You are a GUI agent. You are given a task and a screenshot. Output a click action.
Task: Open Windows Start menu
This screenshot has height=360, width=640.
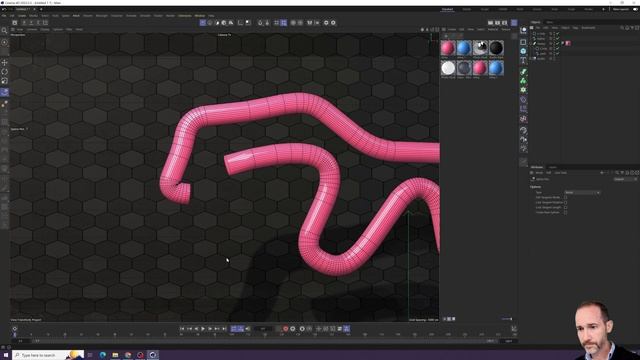(x=6, y=355)
